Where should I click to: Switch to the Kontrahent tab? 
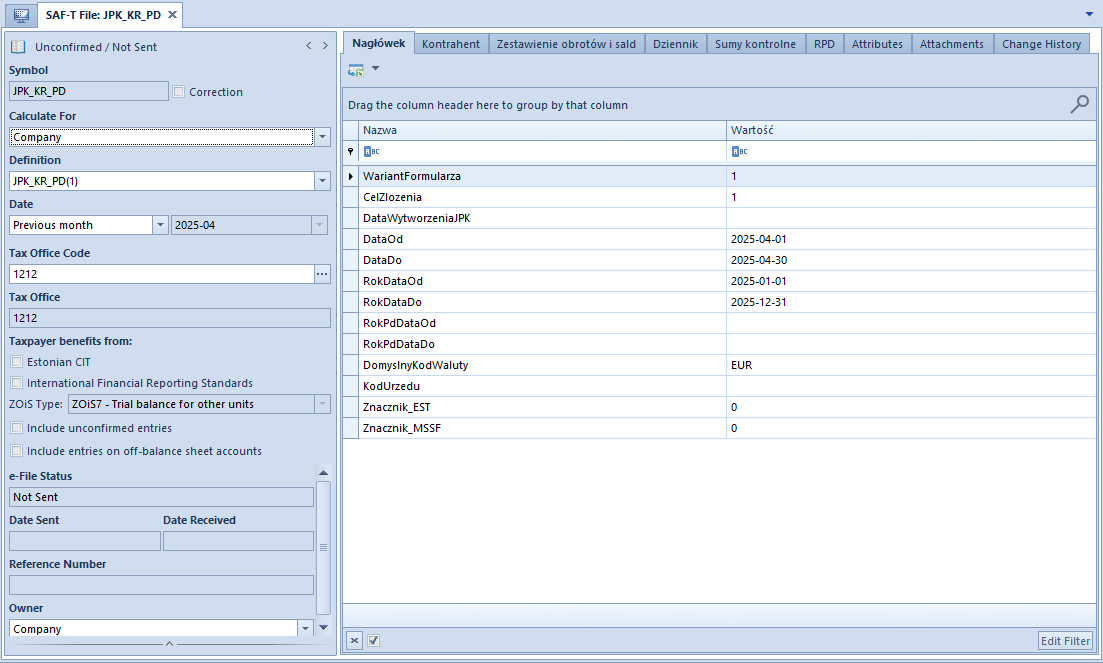pos(451,44)
